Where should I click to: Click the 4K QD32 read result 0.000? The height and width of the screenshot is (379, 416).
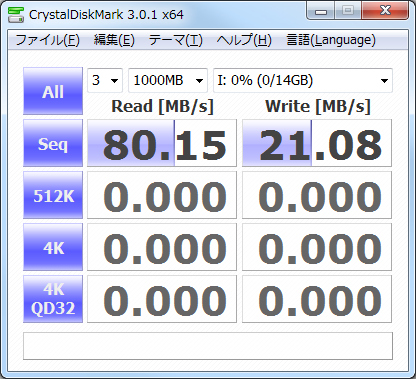162,299
